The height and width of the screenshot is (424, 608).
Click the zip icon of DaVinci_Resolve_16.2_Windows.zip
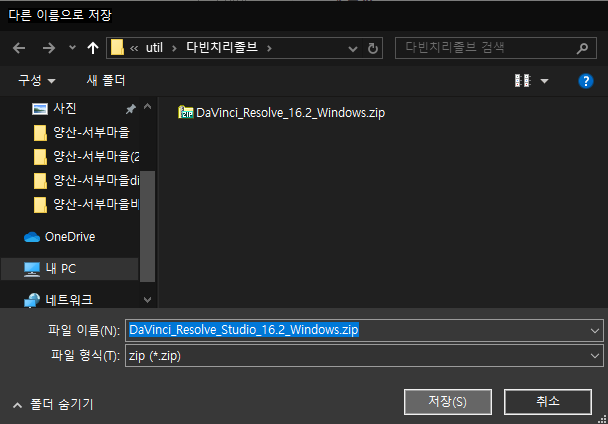pos(185,112)
